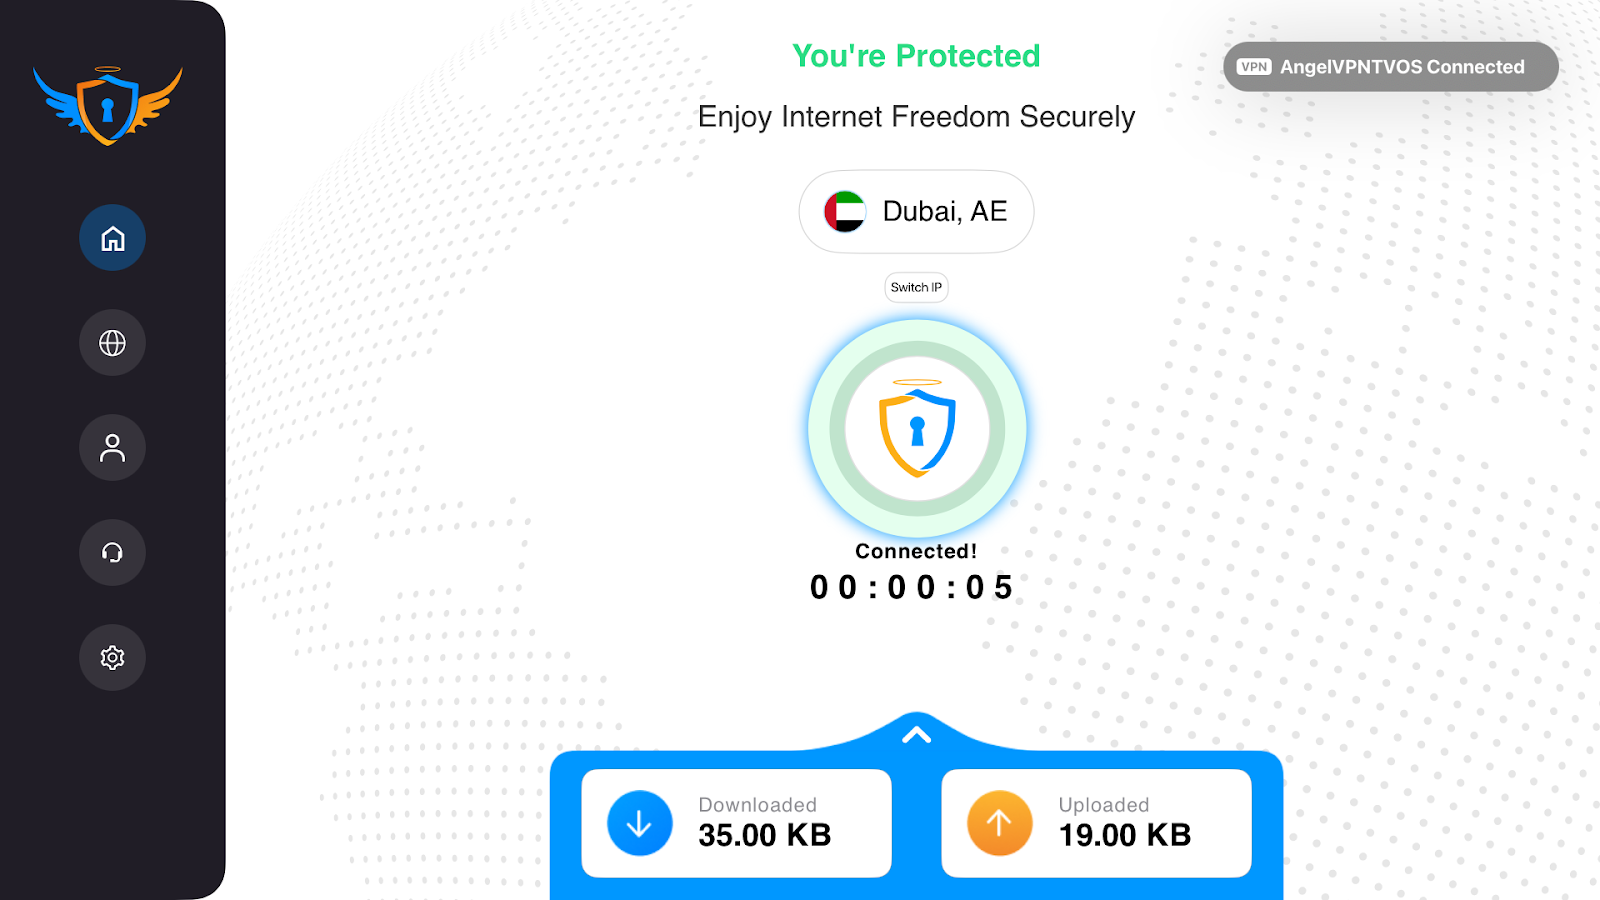Click the Connected! status label
The image size is (1600, 900).
916,551
